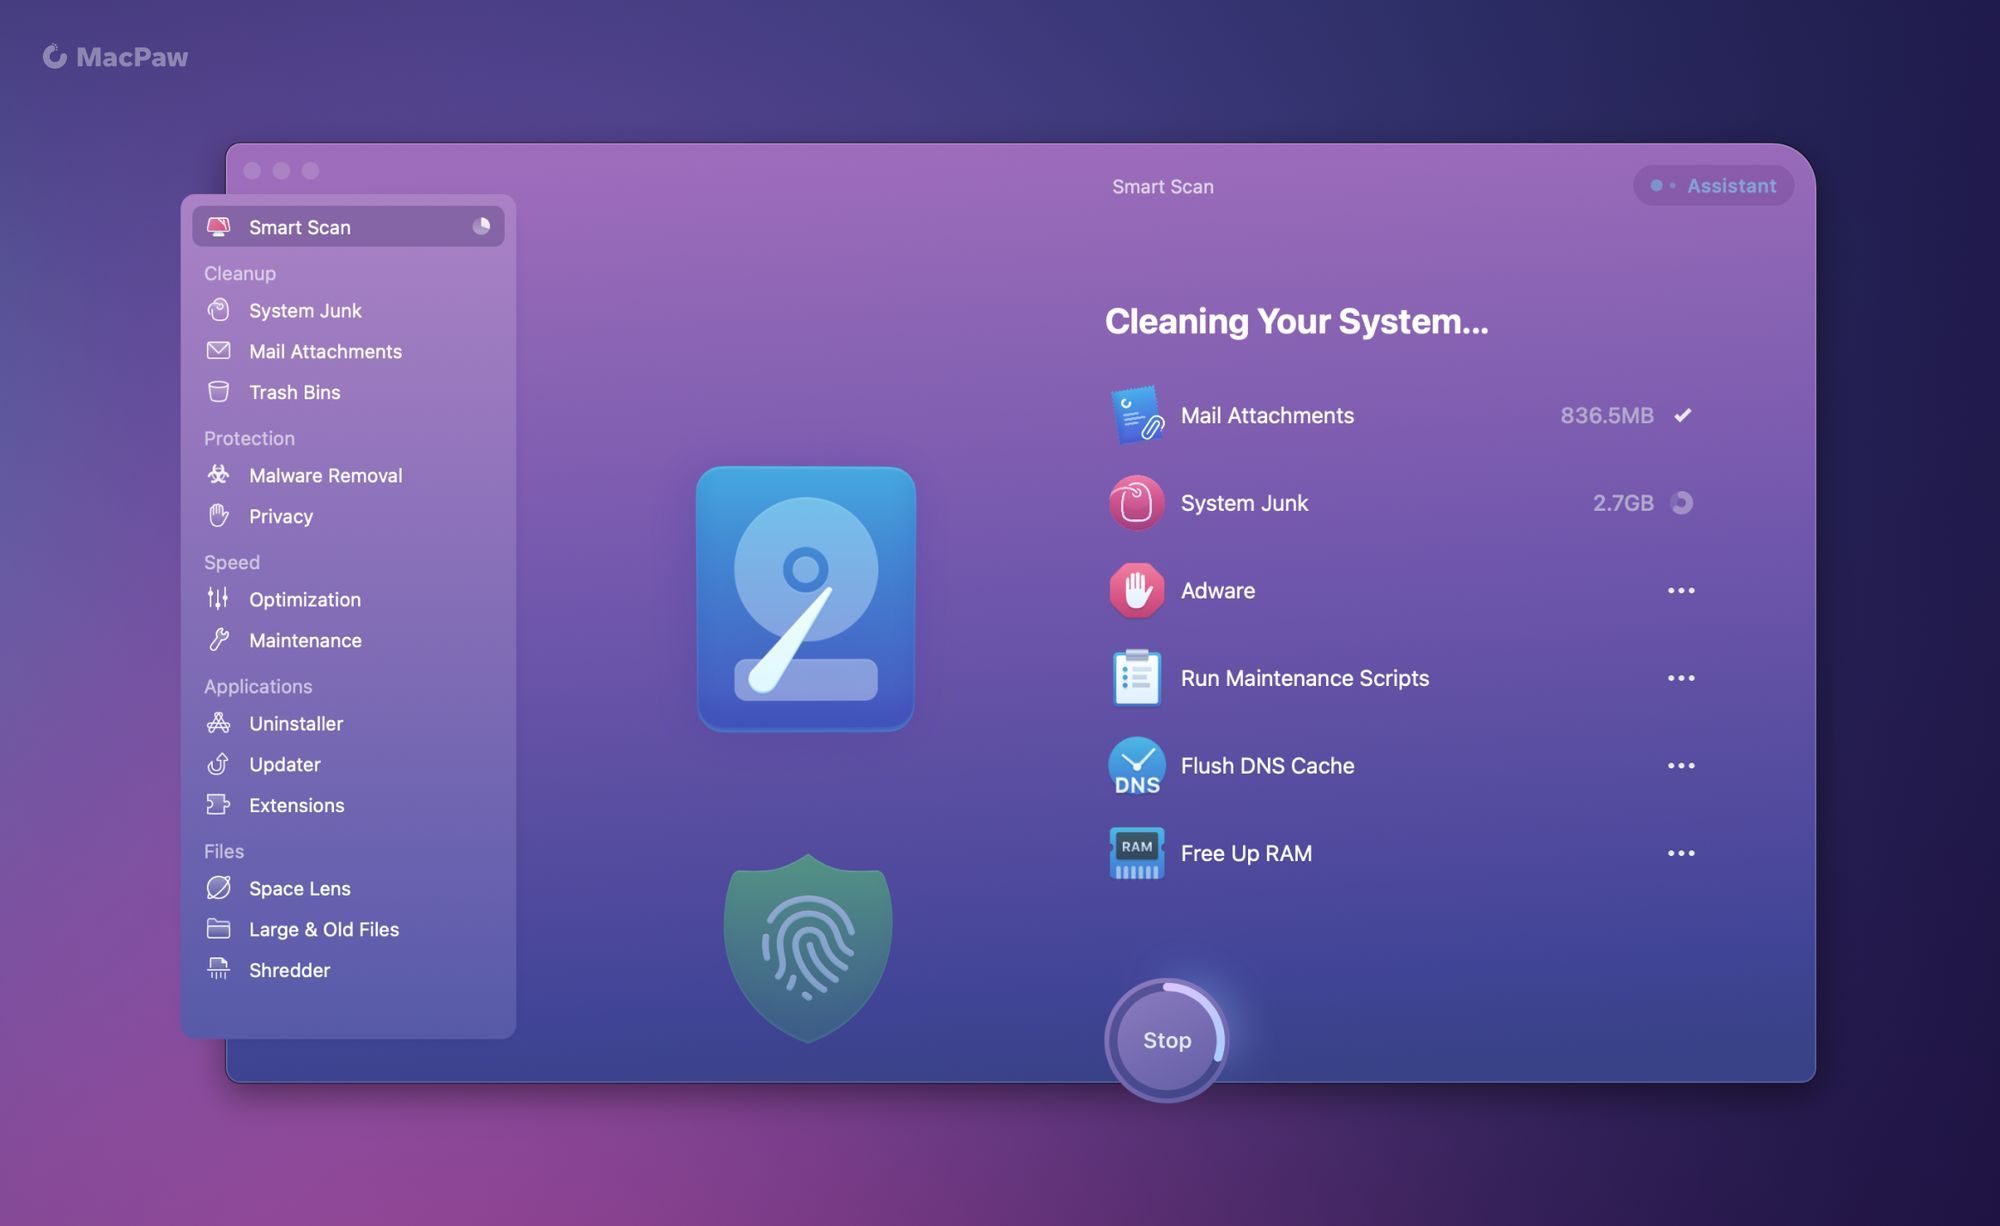Click Flush DNS Cache icon
Screen dimensions: 2000x1226
(1136, 766)
